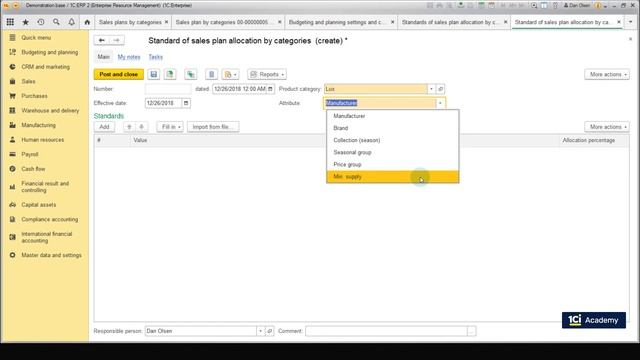Open the History clock icon
Viewport: 640px width, 360px height.
41,22
